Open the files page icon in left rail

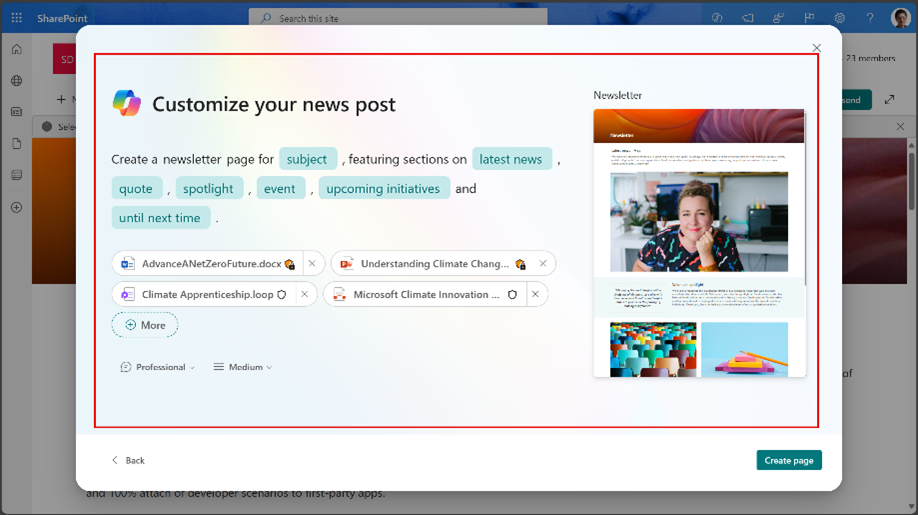coord(16,143)
